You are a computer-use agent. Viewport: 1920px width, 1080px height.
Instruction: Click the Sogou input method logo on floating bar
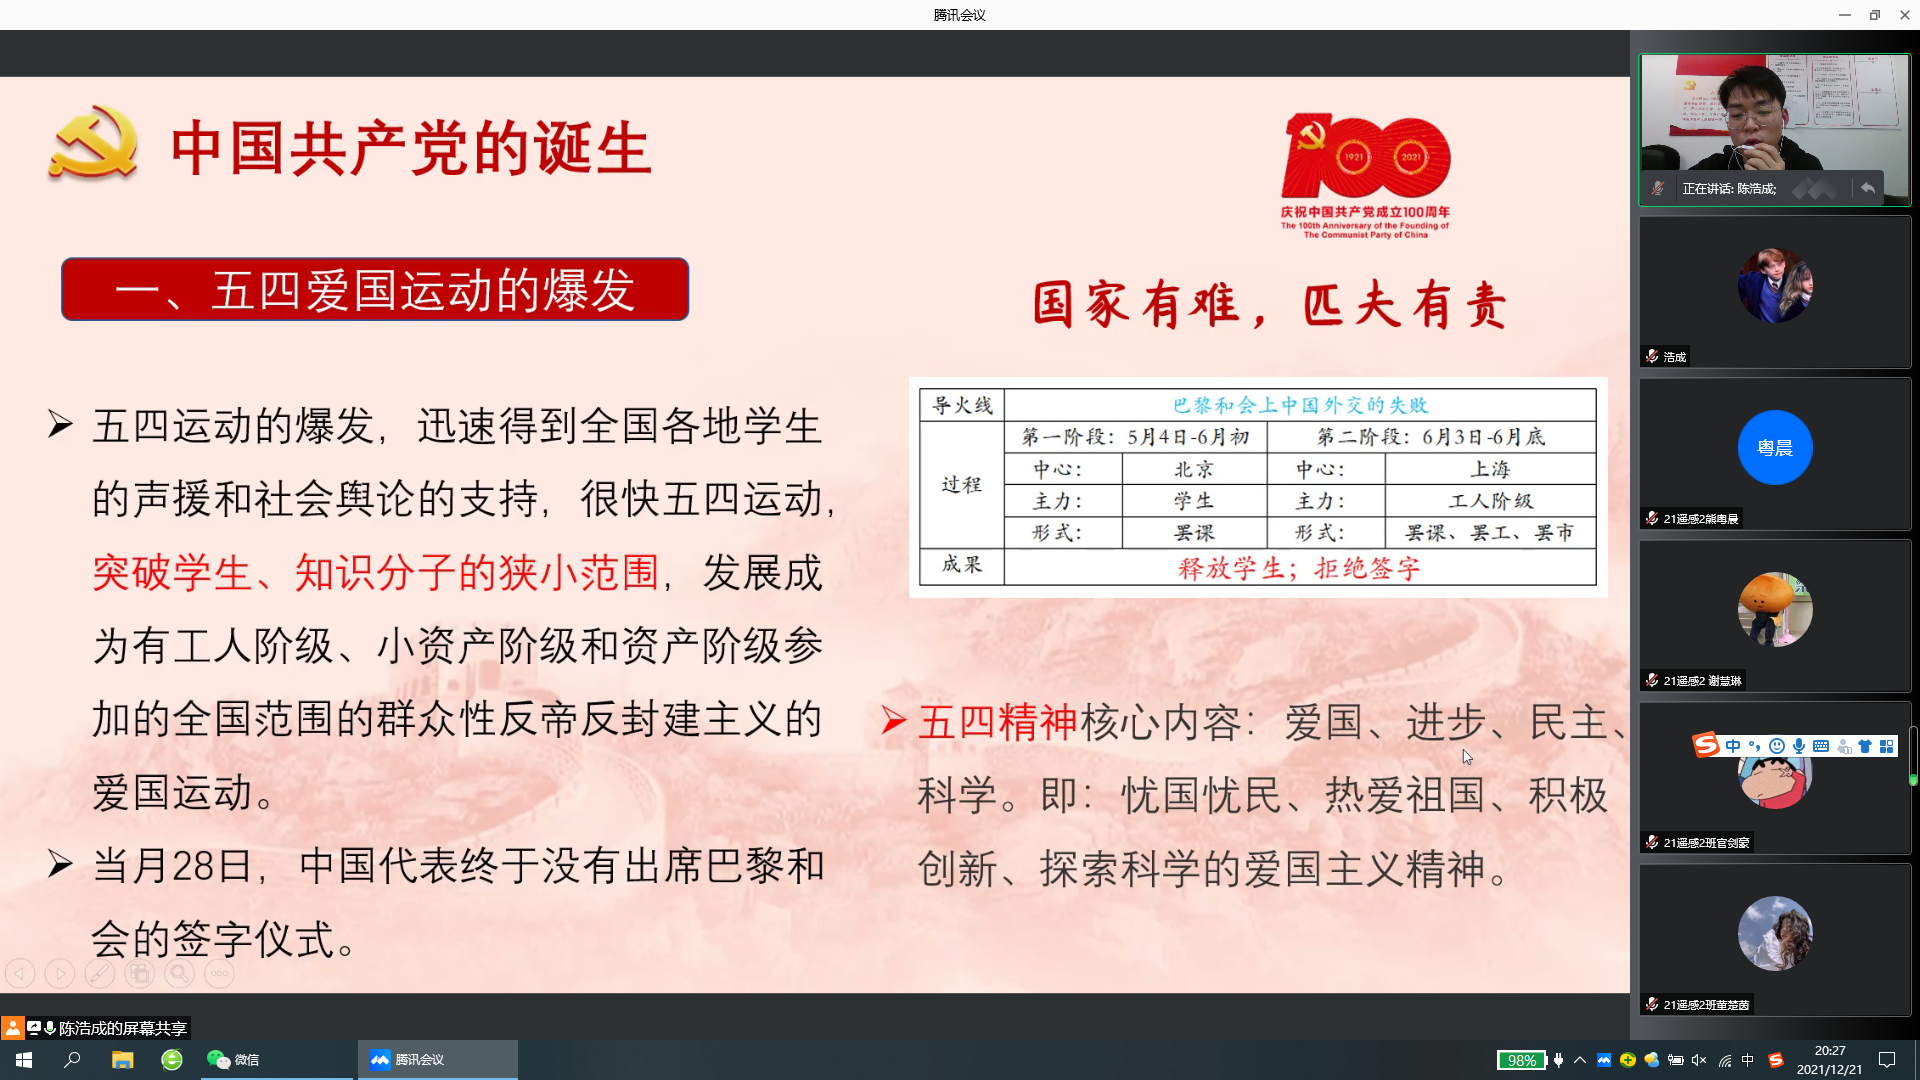[1706, 745]
